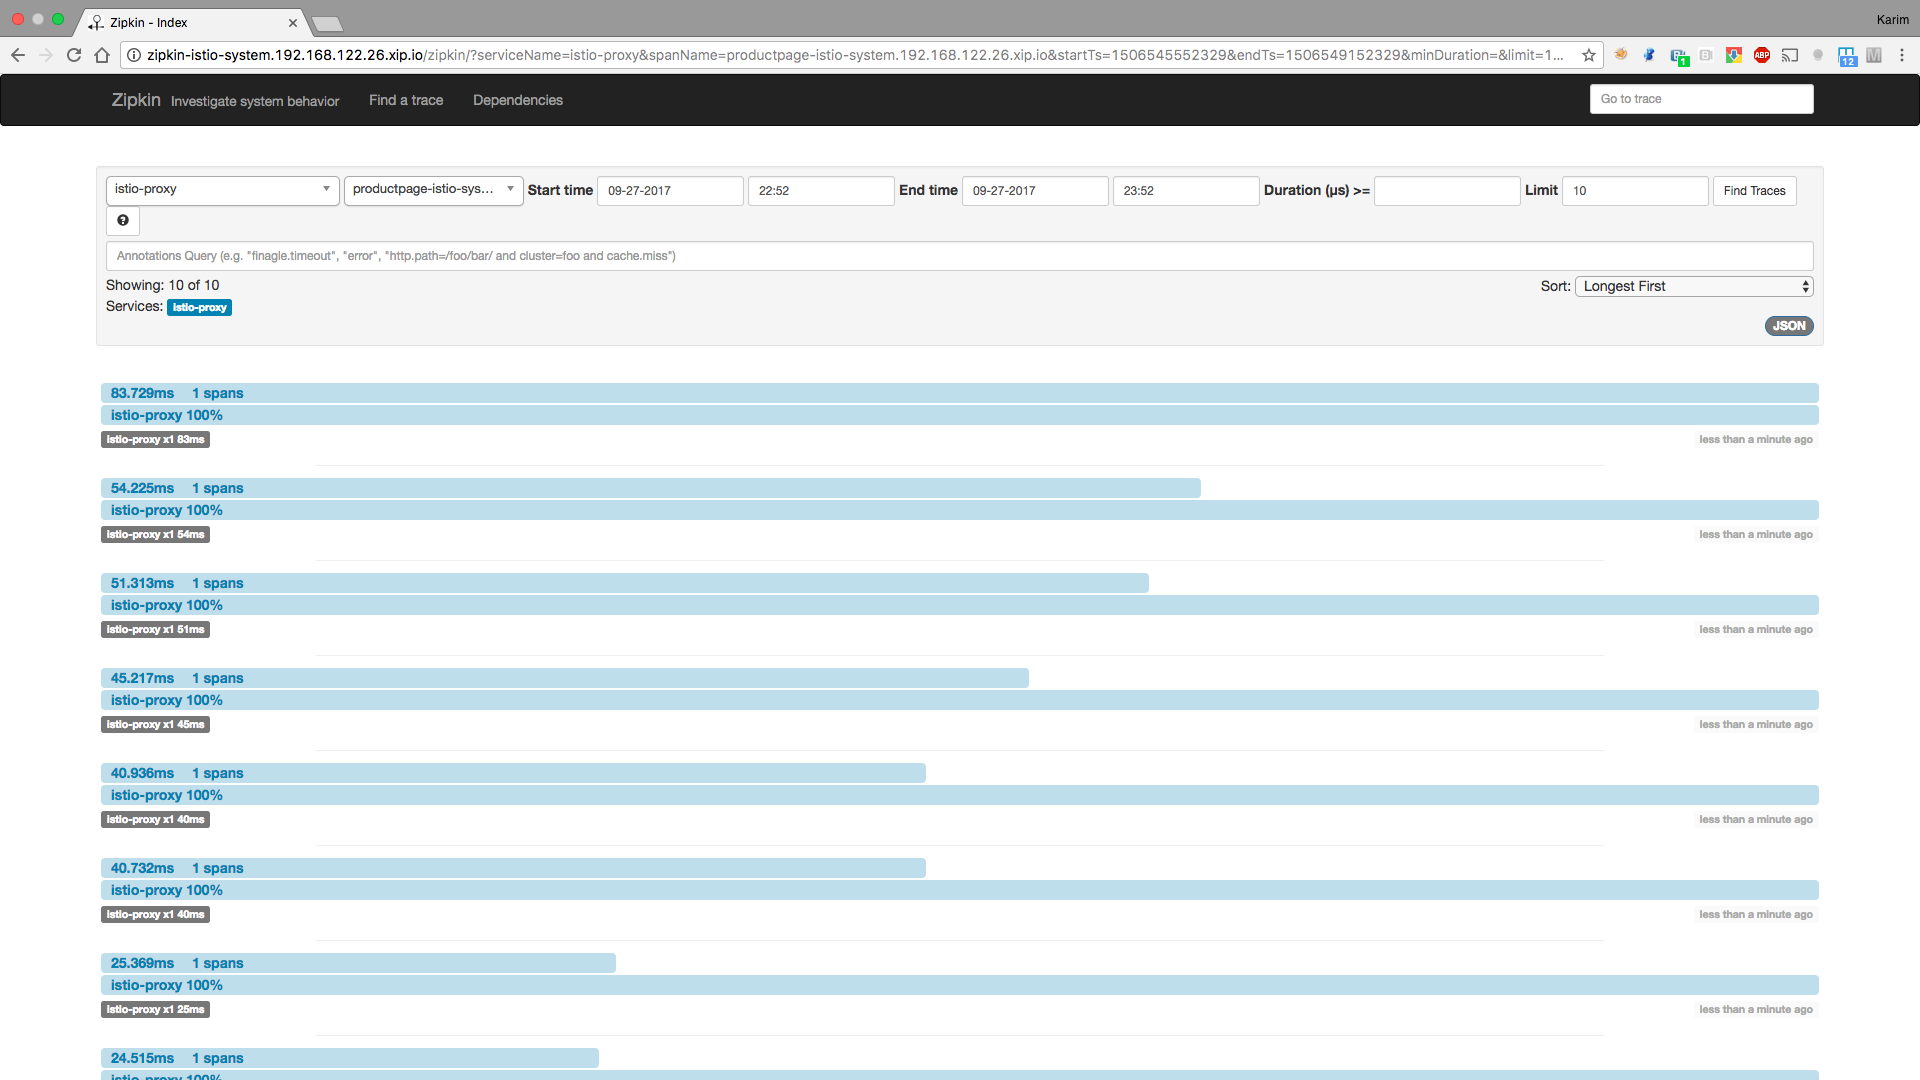Open the Longest First sort dropdown

coord(1694,286)
